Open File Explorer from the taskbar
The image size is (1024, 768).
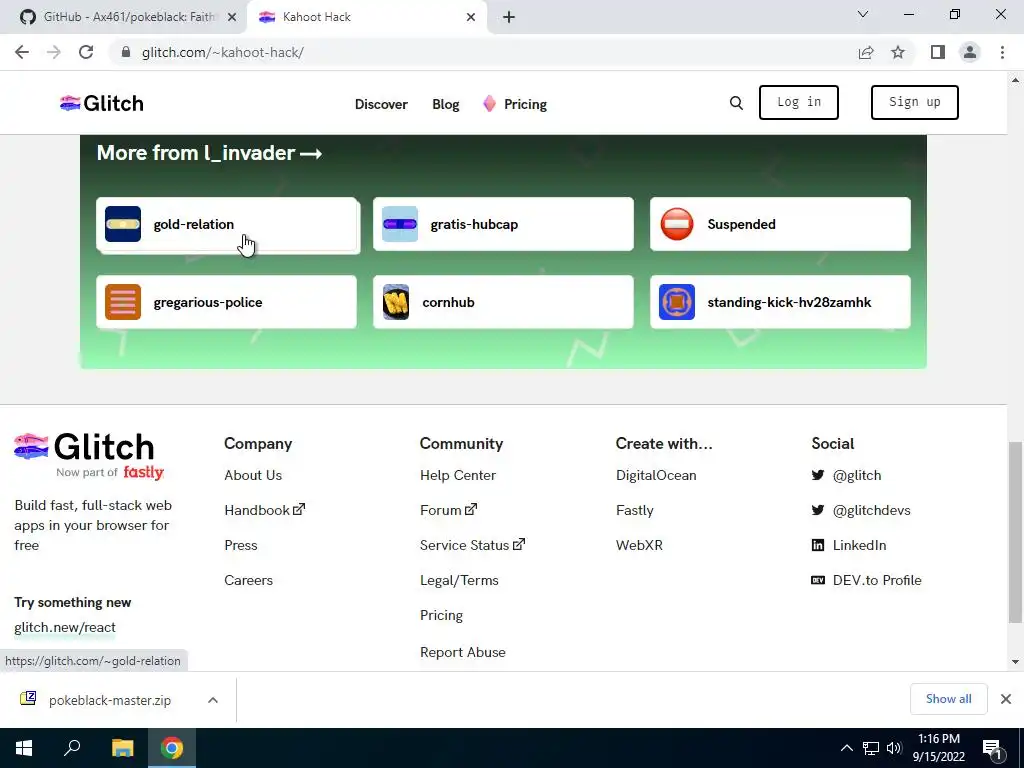(122, 748)
